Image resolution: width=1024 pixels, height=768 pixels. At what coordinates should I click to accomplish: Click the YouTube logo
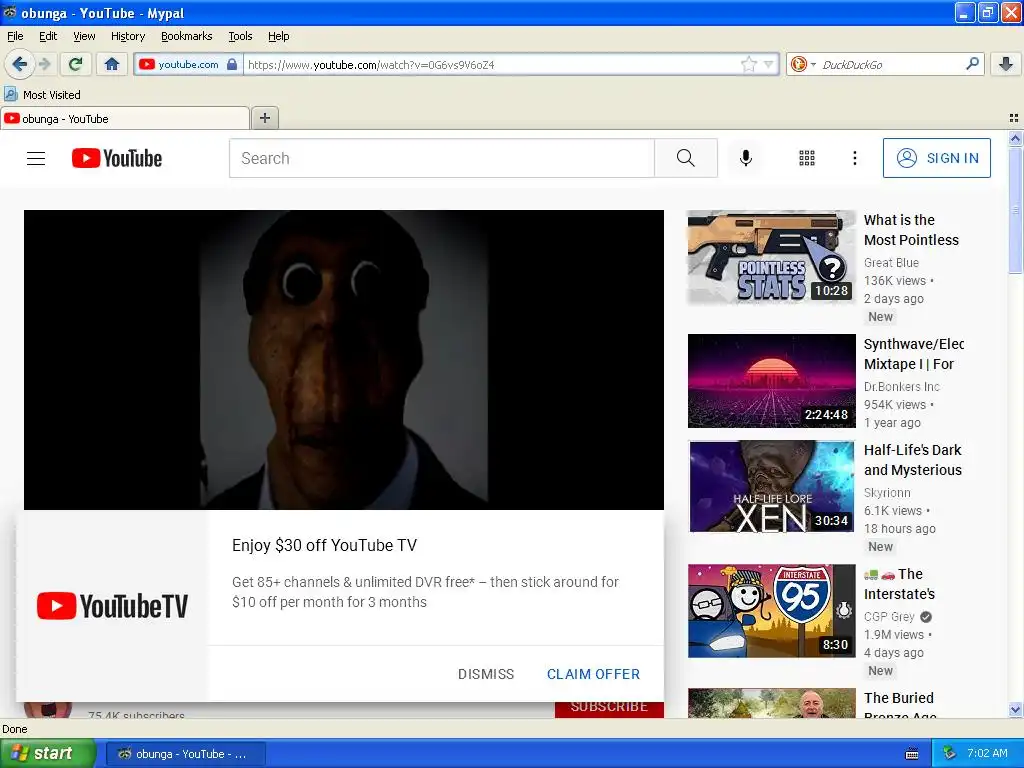pyautogui.click(x=117, y=158)
